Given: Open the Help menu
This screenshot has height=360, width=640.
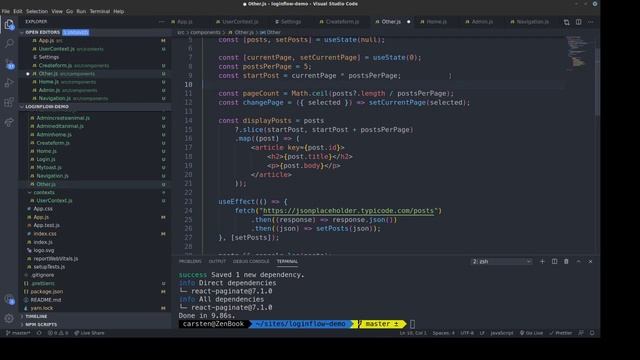Looking at the screenshot, I should 118,11.
